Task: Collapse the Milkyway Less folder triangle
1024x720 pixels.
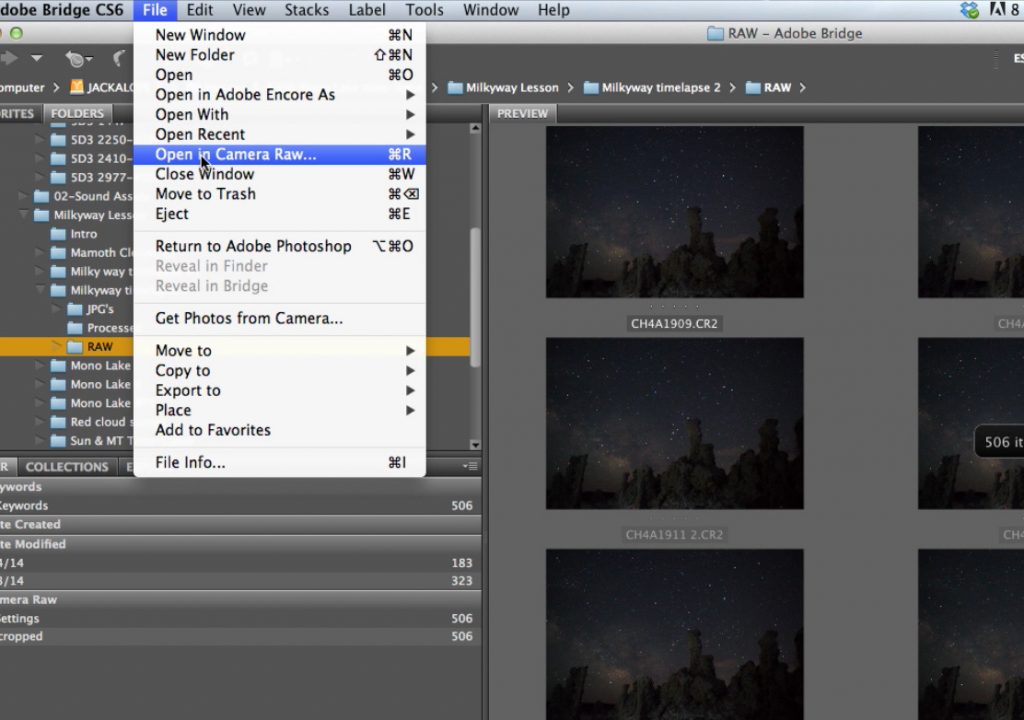Action: 24,215
